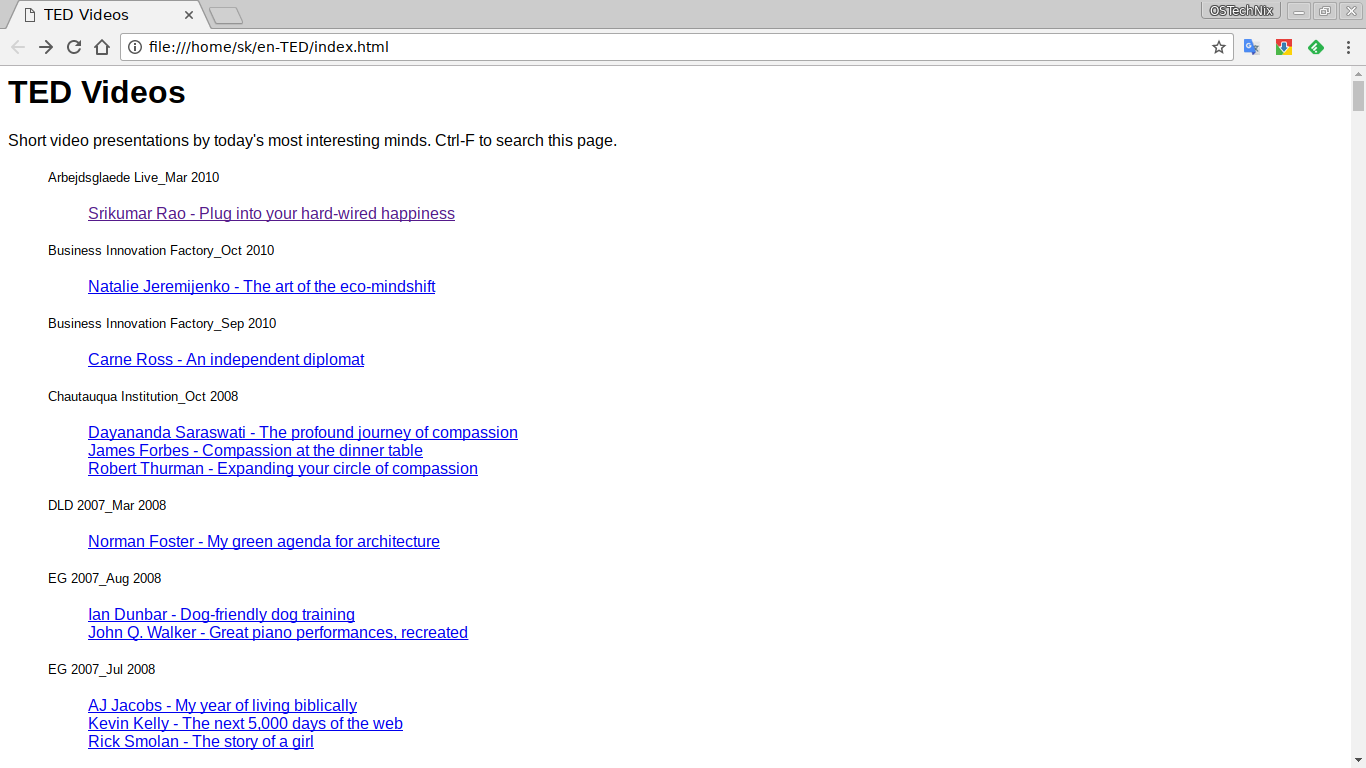
Task: Click the green Feedly extension icon
Action: pyautogui.click(x=1316, y=47)
